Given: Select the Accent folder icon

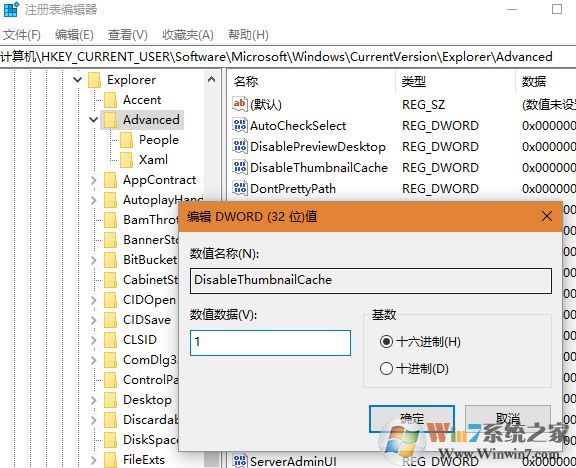Looking at the screenshot, I should (x=110, y=100).
